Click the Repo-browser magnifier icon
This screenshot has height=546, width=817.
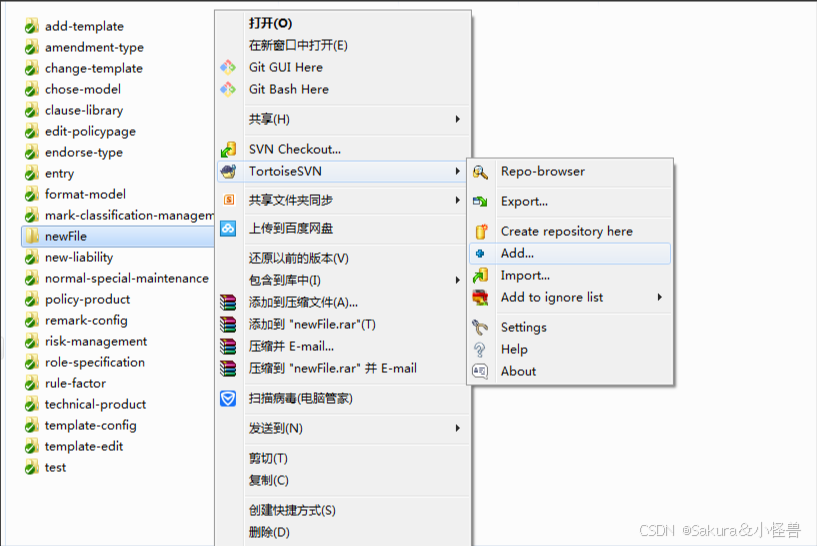tap(481, 172)
